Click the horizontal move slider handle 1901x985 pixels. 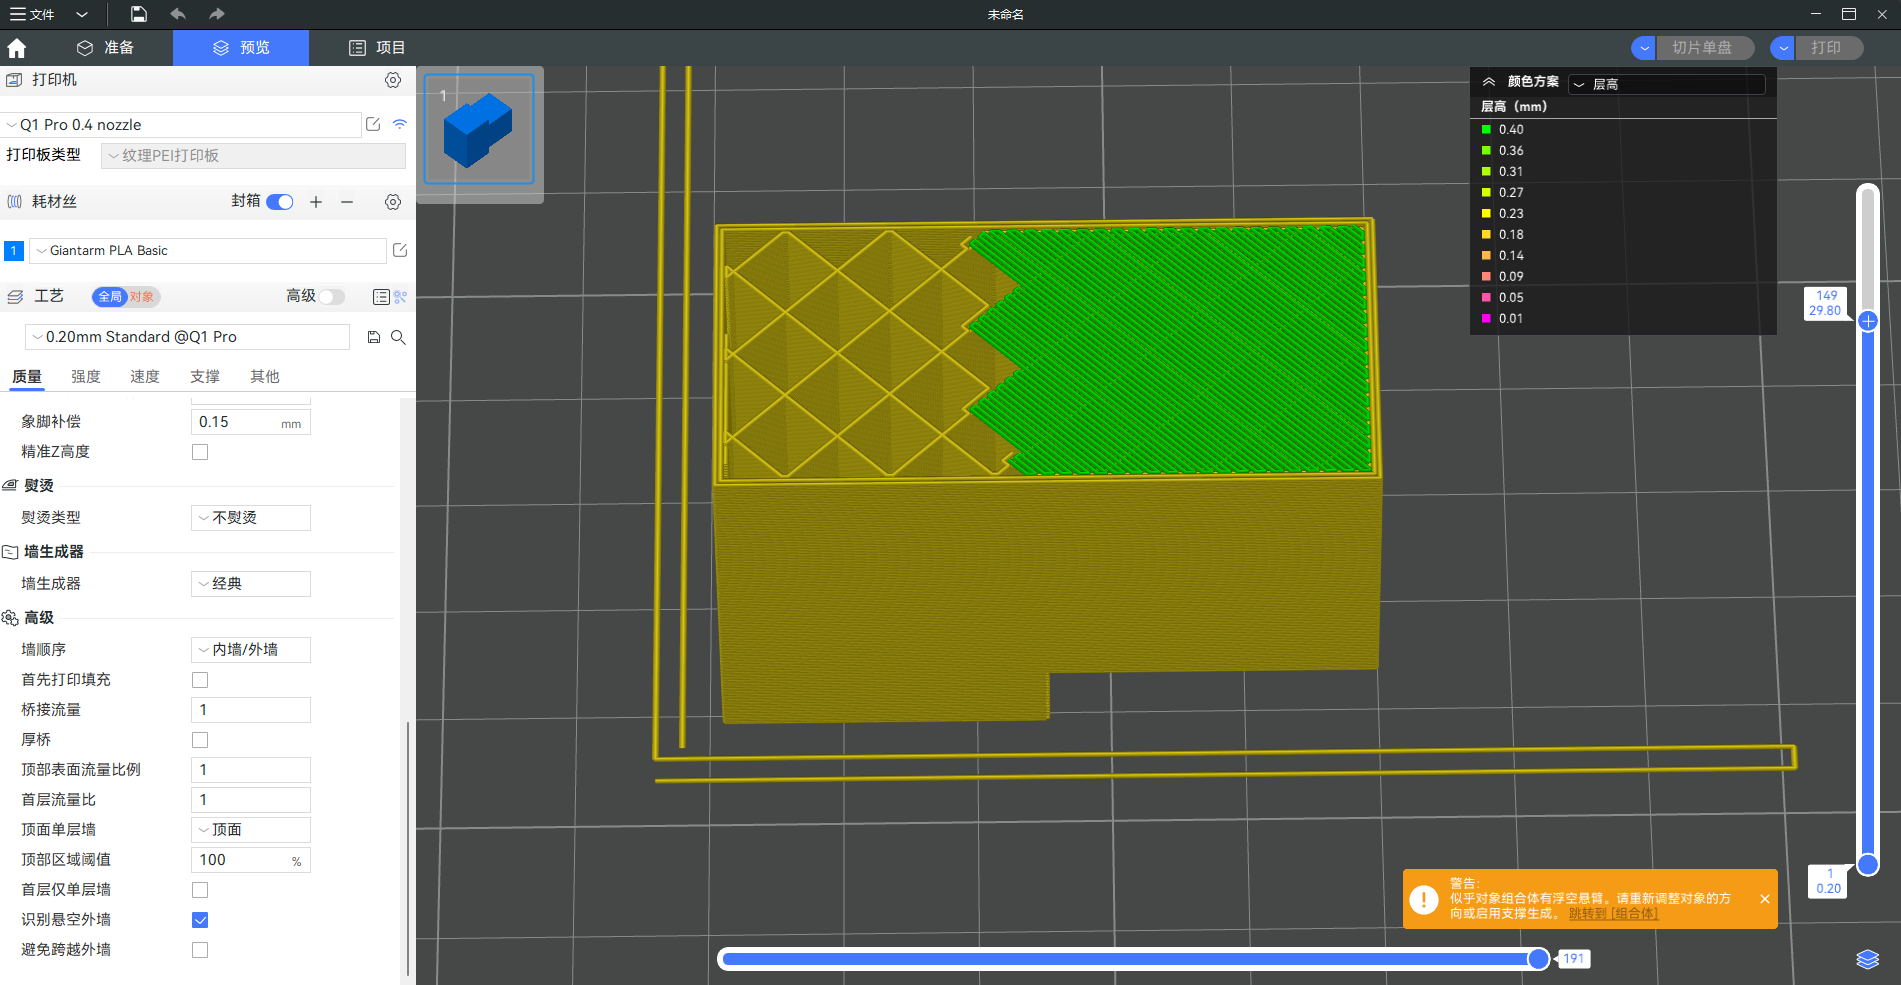click(1538, 959)
